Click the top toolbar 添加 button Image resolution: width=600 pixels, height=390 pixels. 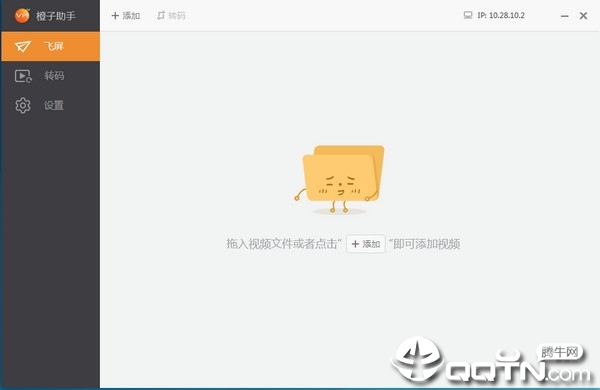(x=126, y=16)
